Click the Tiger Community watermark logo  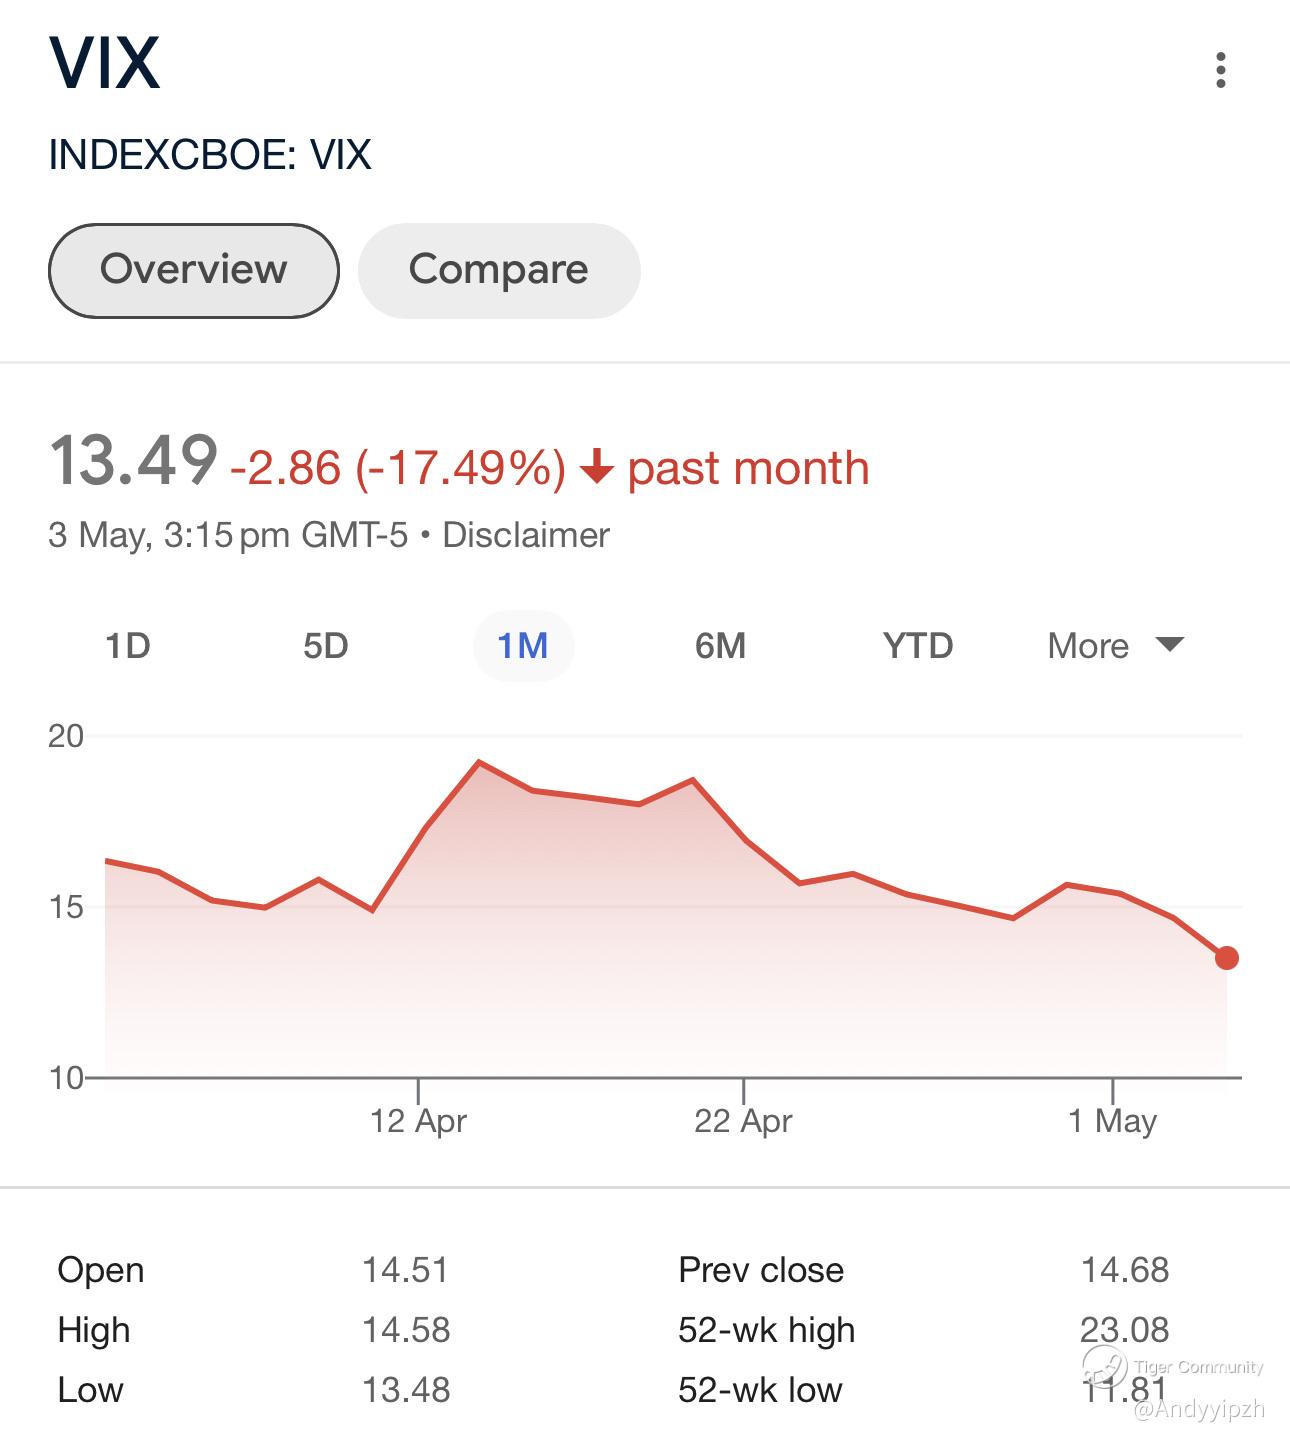pos(1105,1364)
